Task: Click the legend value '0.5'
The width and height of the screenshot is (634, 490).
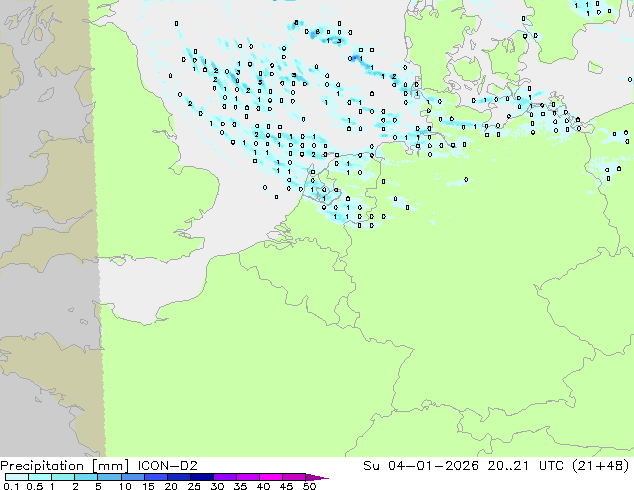Action: click(x=35, y=486)
